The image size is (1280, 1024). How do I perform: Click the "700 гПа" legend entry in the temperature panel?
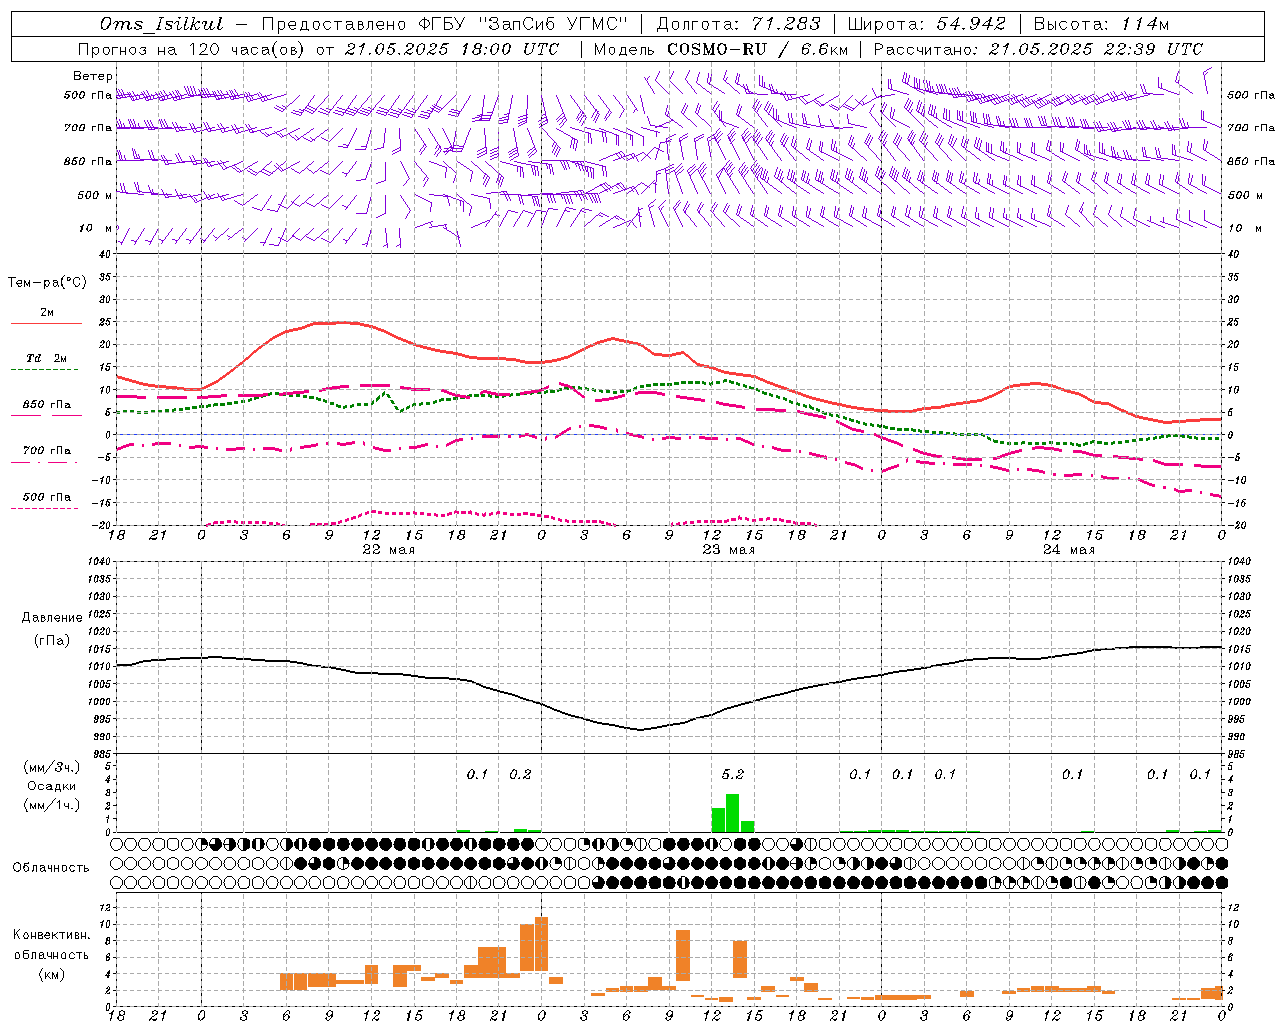[x=47, y=450]
